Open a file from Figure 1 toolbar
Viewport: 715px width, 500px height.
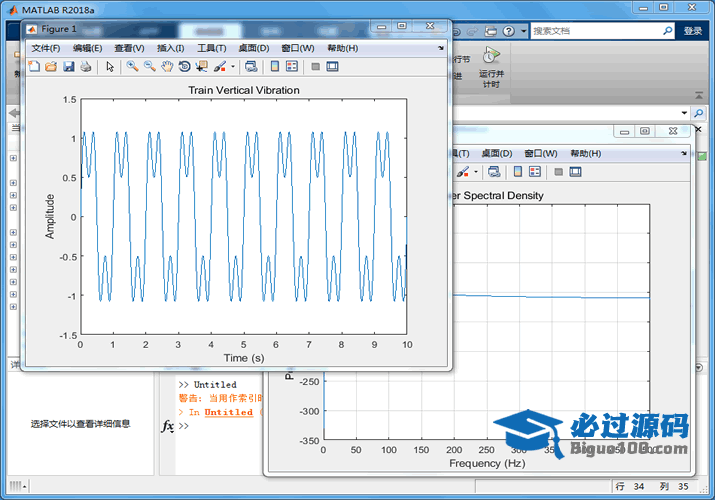(51, 67)
